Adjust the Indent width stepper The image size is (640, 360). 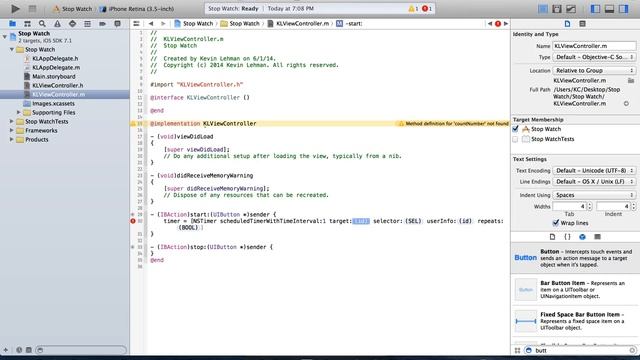(x=633, y=207)
